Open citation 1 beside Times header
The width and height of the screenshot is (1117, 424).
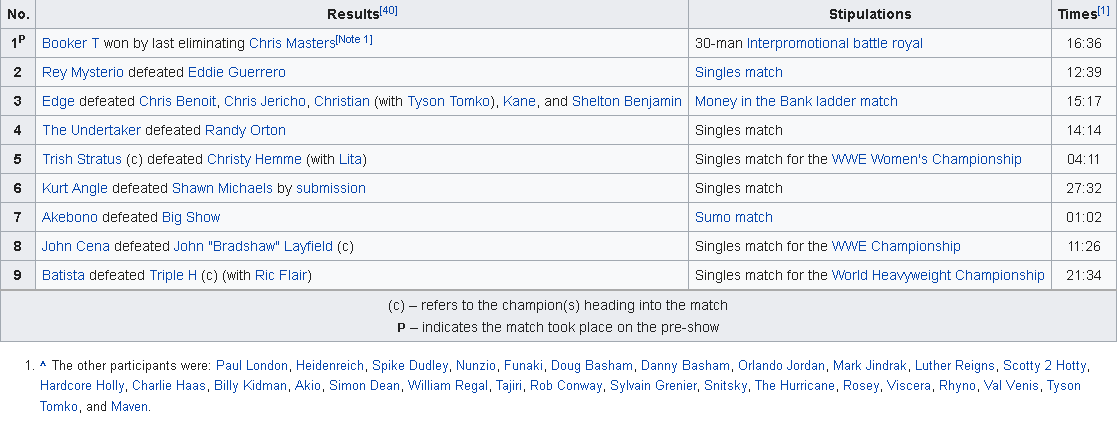pos(1103,10)
